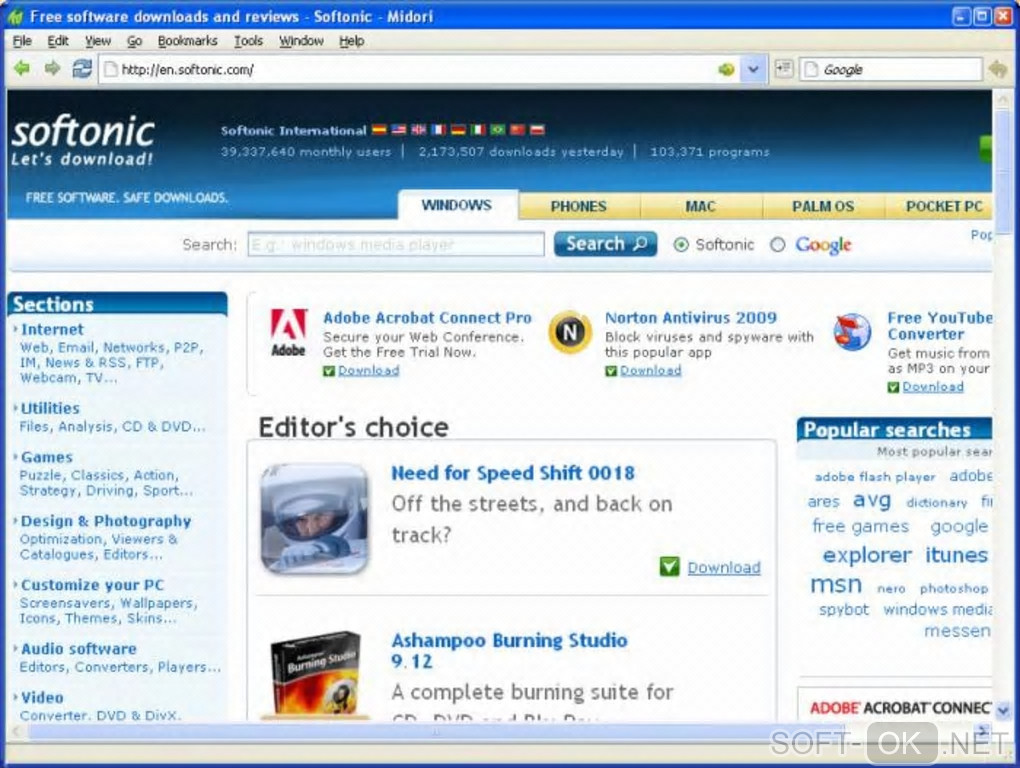Open the Help menu
This screenshot has height=768, width=1020.
pos(351,41)
